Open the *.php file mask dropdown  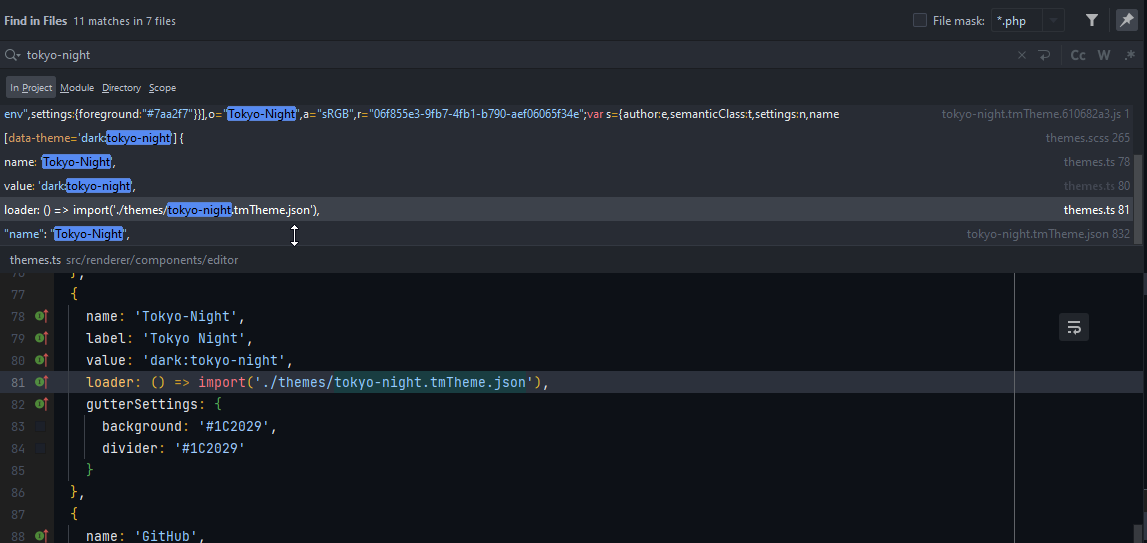pyautogui.click(x=1053, y=20)
